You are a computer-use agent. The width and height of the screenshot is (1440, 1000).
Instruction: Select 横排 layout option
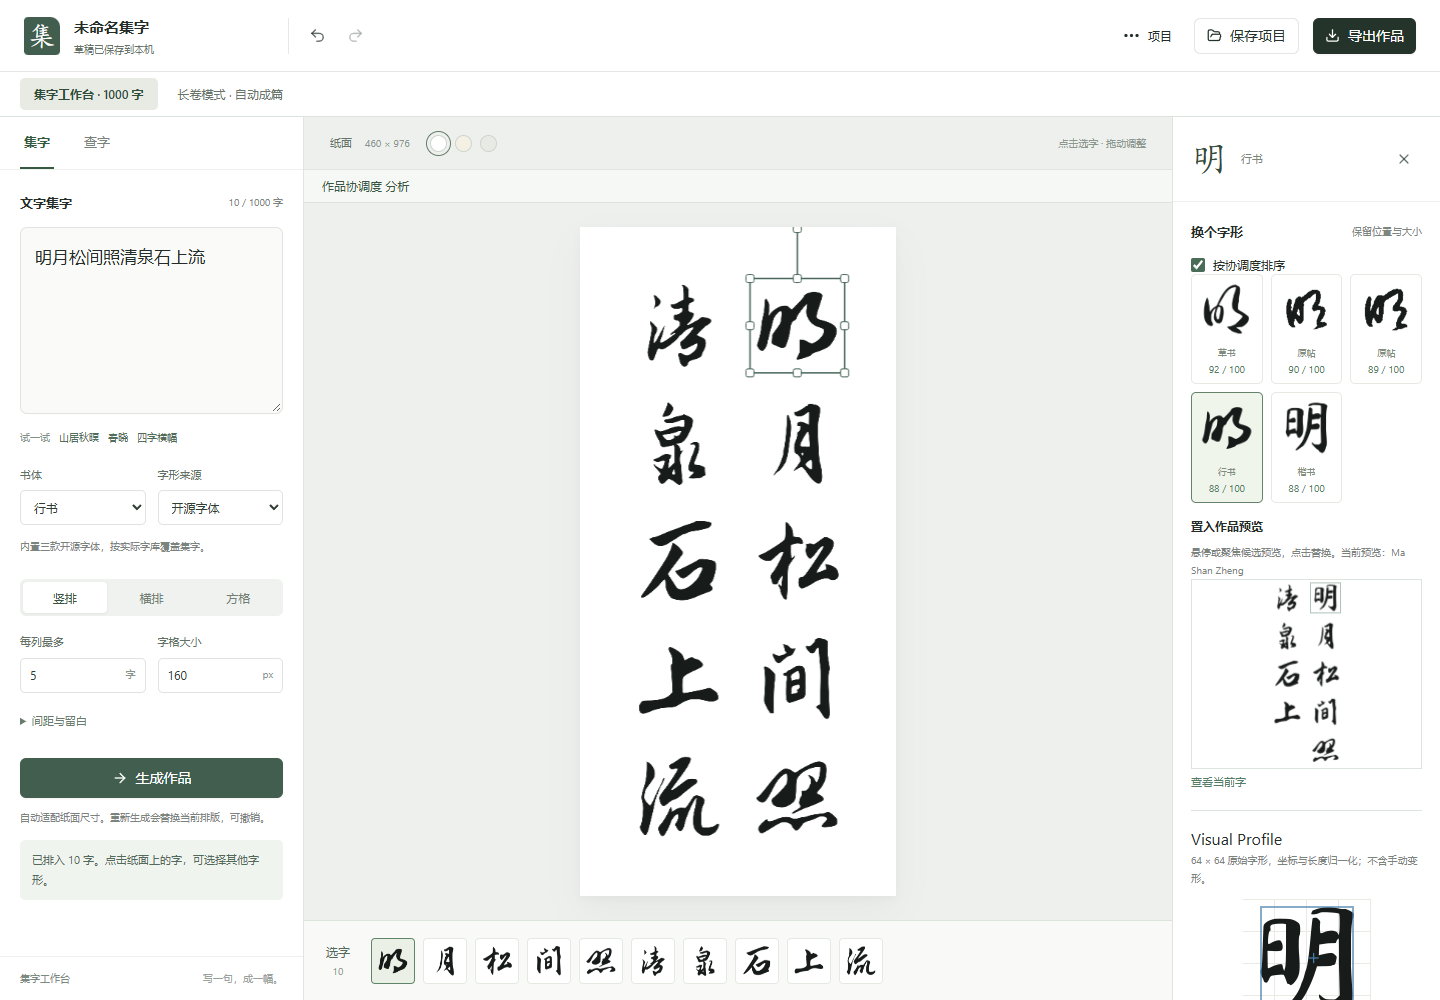(x=152, y=598)
